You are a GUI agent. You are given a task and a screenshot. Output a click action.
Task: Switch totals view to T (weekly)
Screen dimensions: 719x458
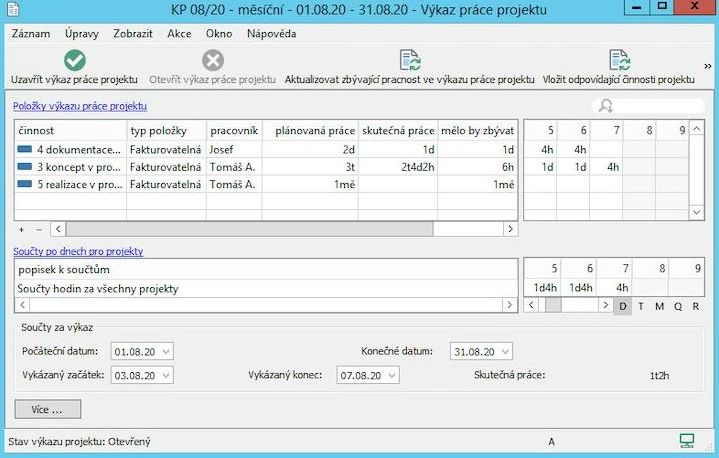pos(641,305)
